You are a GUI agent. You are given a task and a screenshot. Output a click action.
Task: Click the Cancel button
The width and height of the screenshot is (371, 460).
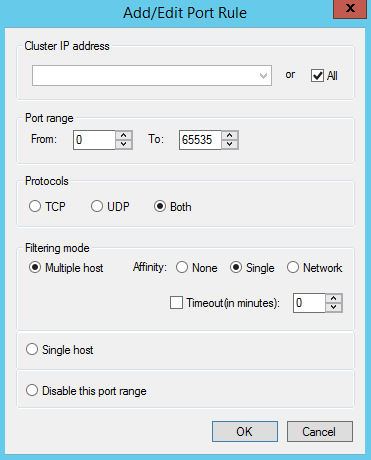[320, 432]
